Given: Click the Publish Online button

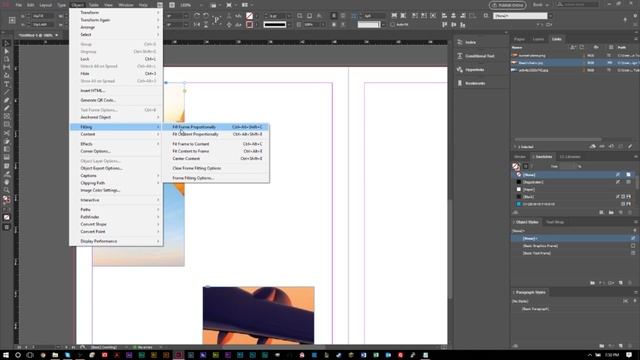Looking at the screenshot, I should pyautogui.click(x=507, y=5).
